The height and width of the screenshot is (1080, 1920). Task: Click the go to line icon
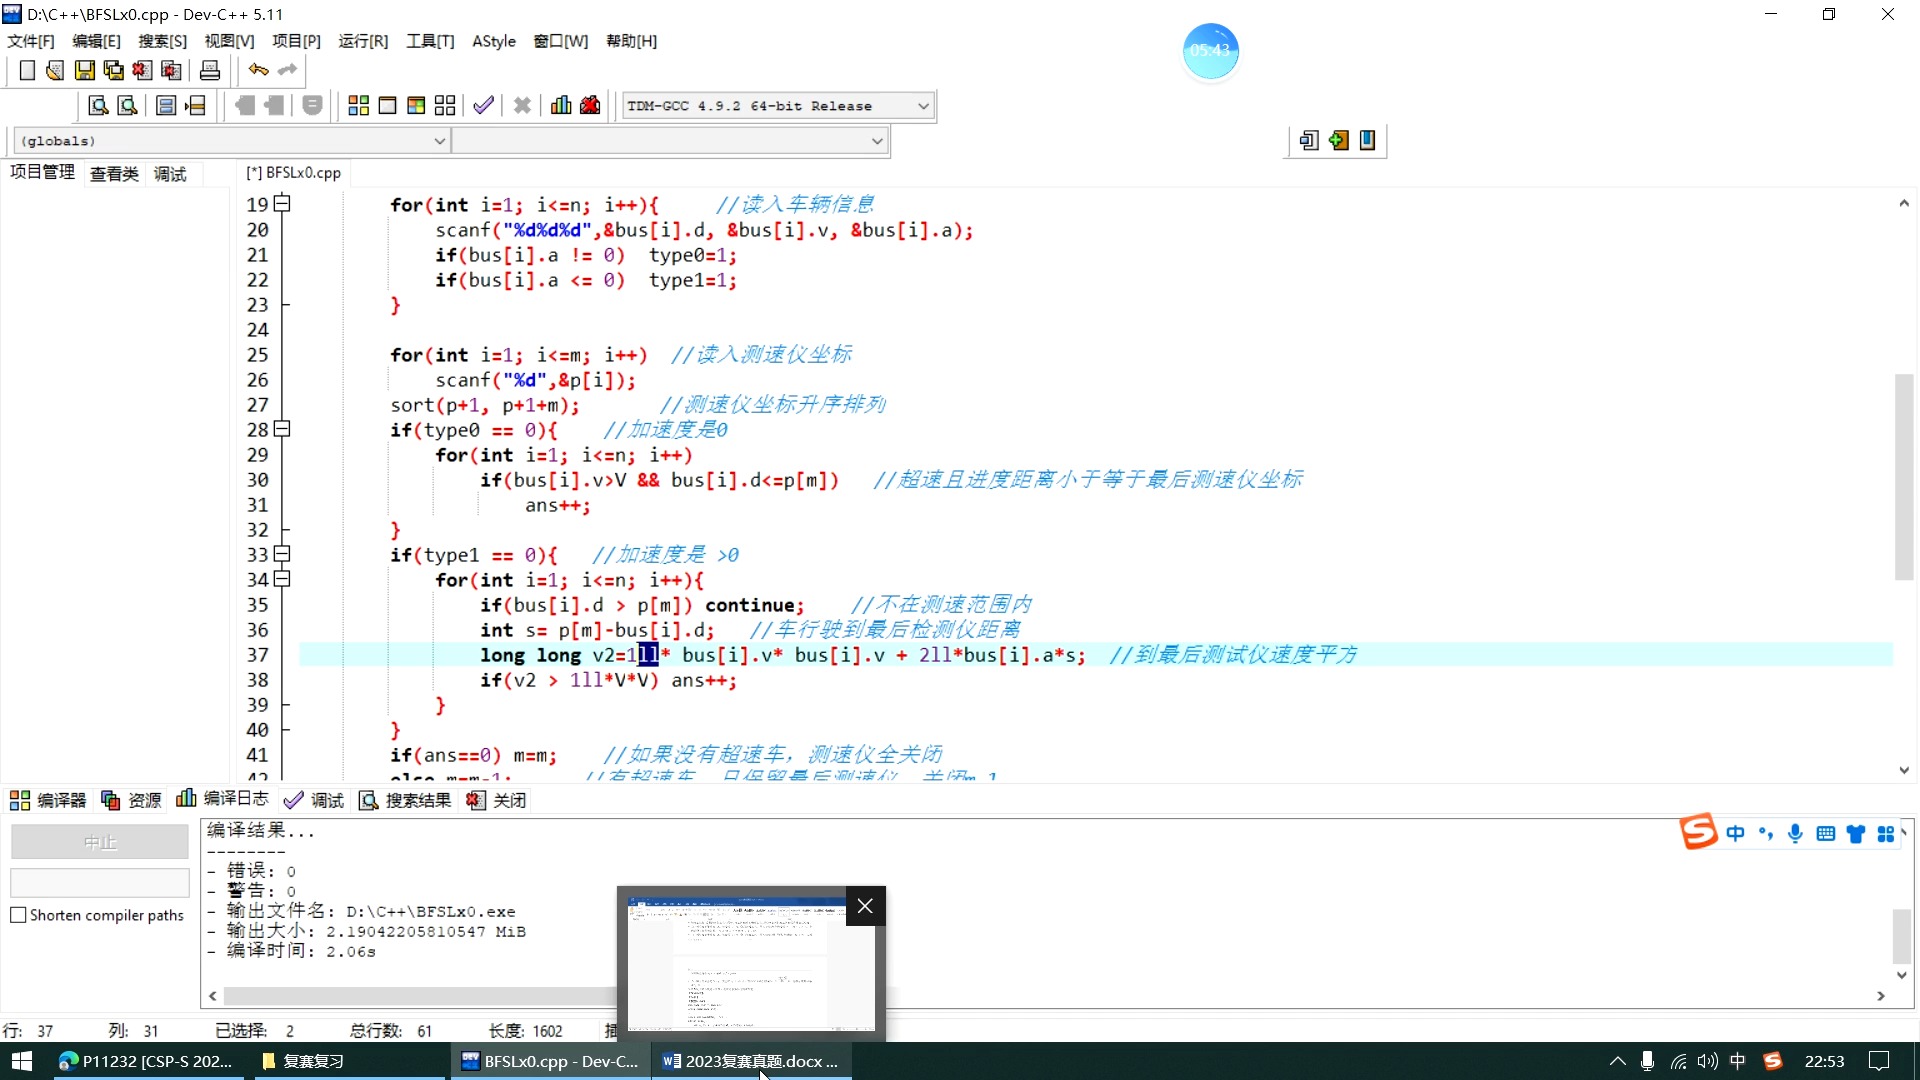coord(195,105)
